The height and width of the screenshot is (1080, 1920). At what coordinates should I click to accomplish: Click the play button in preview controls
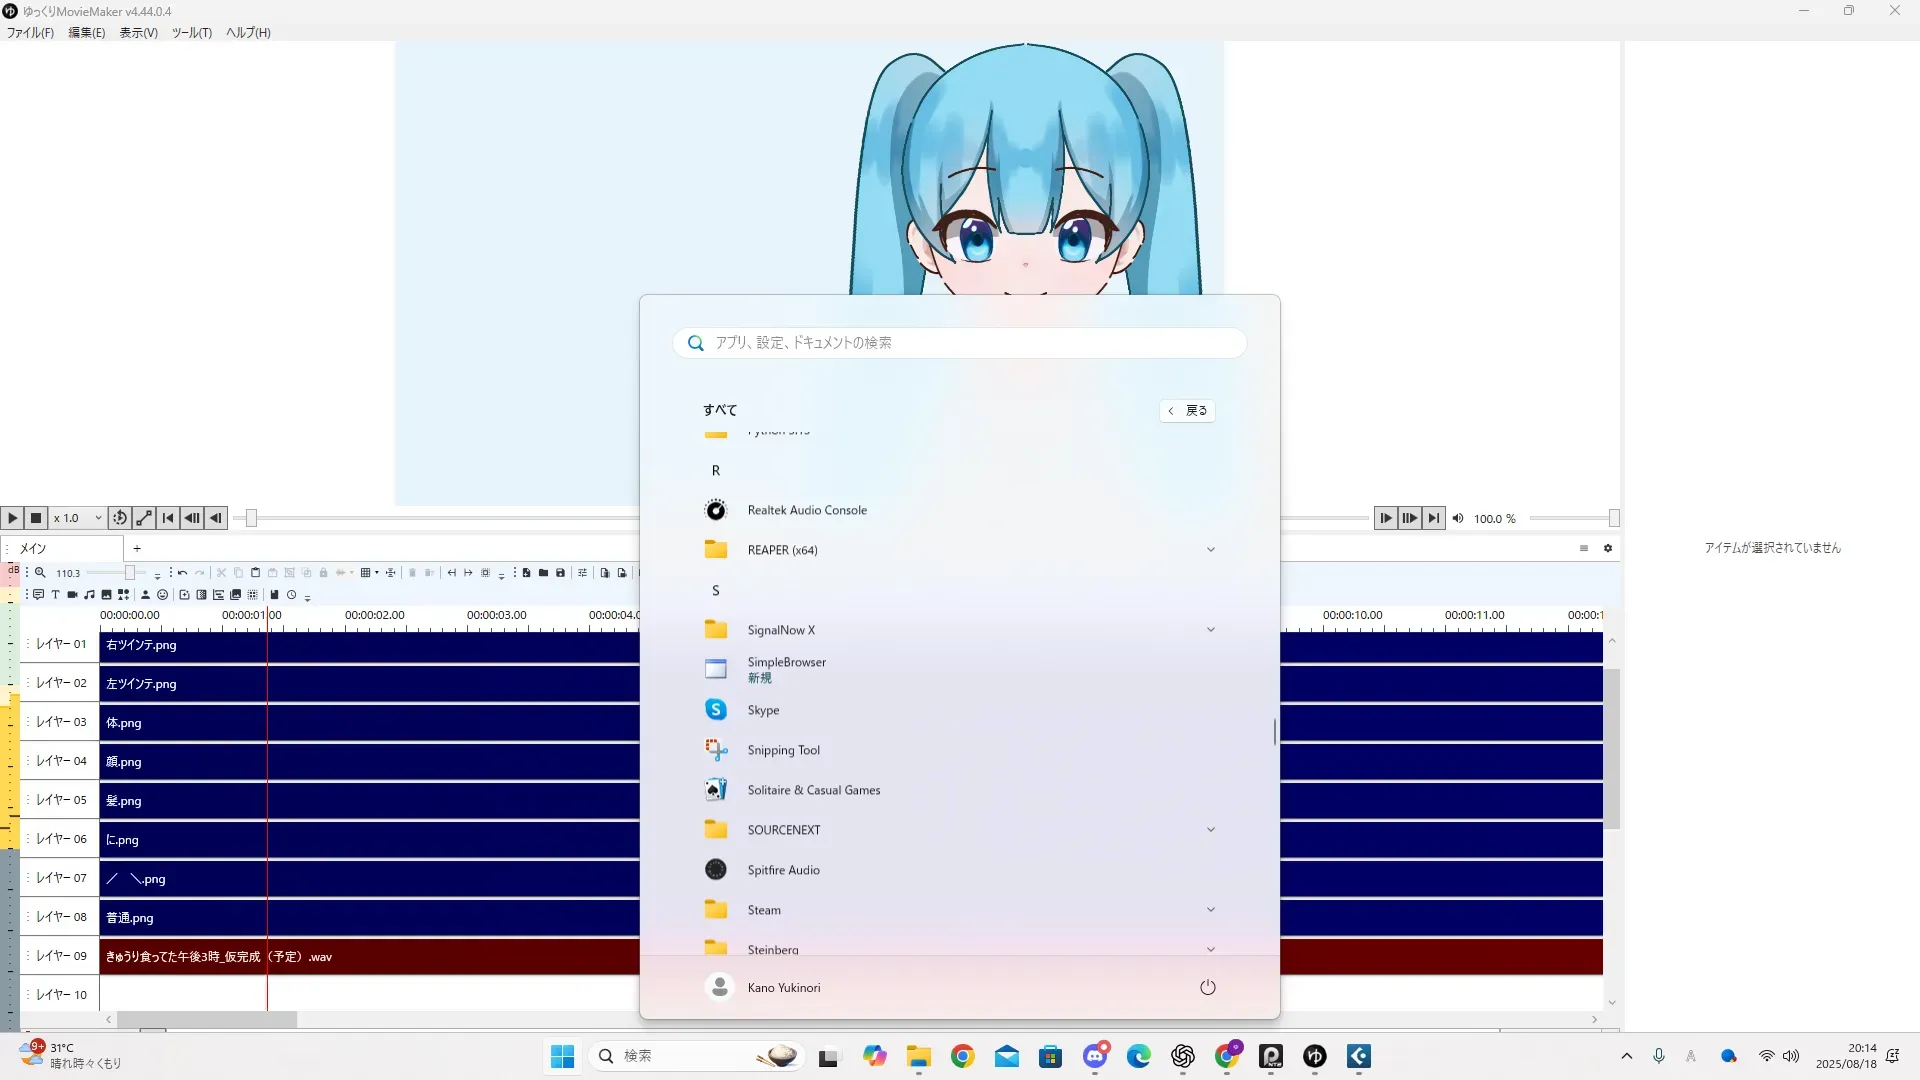point(12,518)
